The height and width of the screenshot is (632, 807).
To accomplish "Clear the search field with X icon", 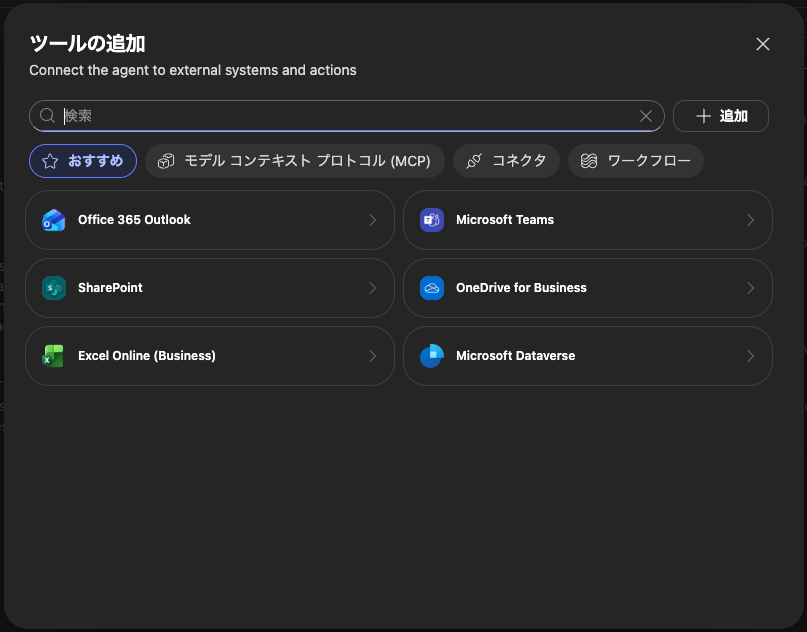I will (646, 116).
